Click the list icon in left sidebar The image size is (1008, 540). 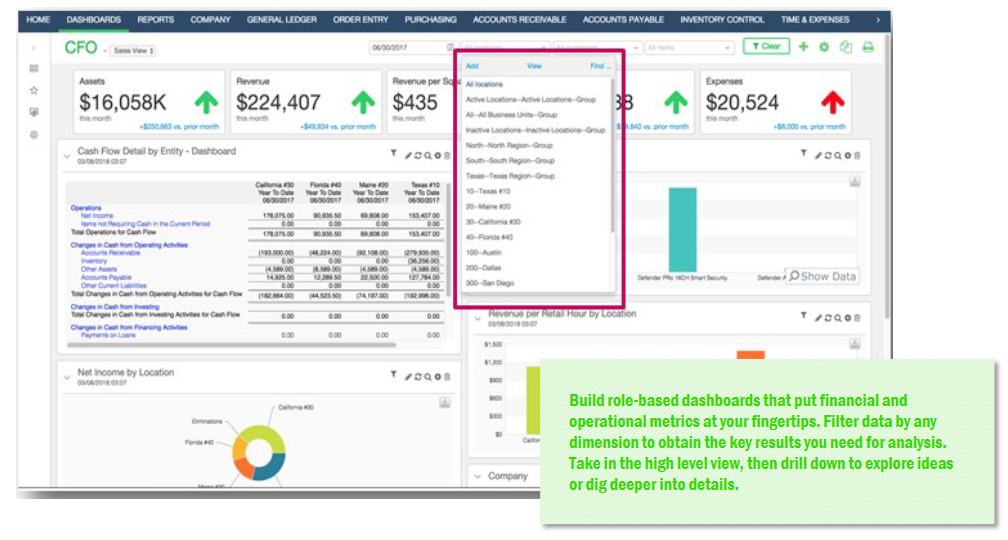tap(34, 68)
